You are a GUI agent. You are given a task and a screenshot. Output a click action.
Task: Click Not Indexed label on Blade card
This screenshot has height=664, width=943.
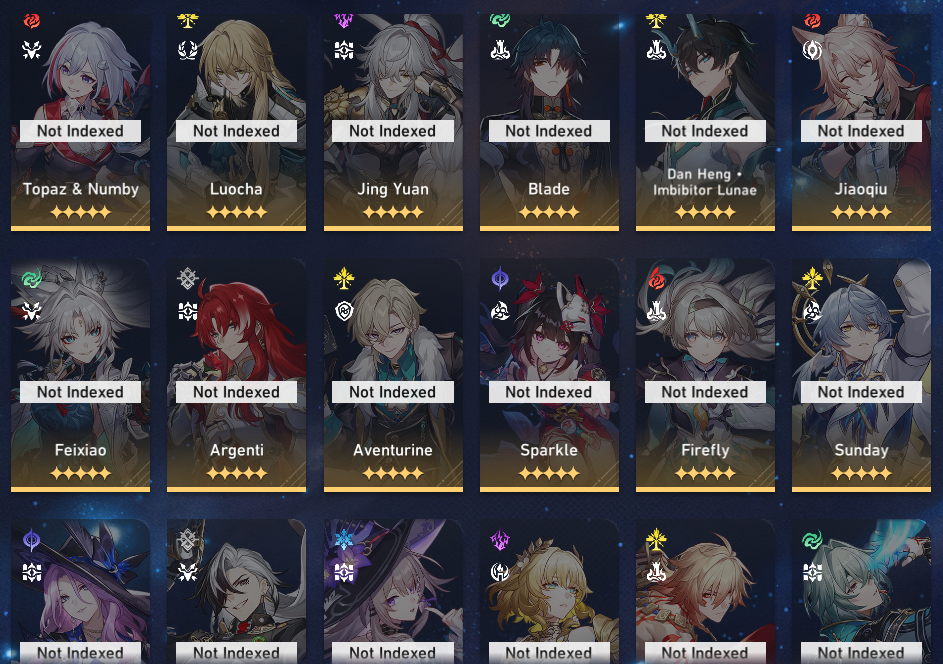point(549,131)
